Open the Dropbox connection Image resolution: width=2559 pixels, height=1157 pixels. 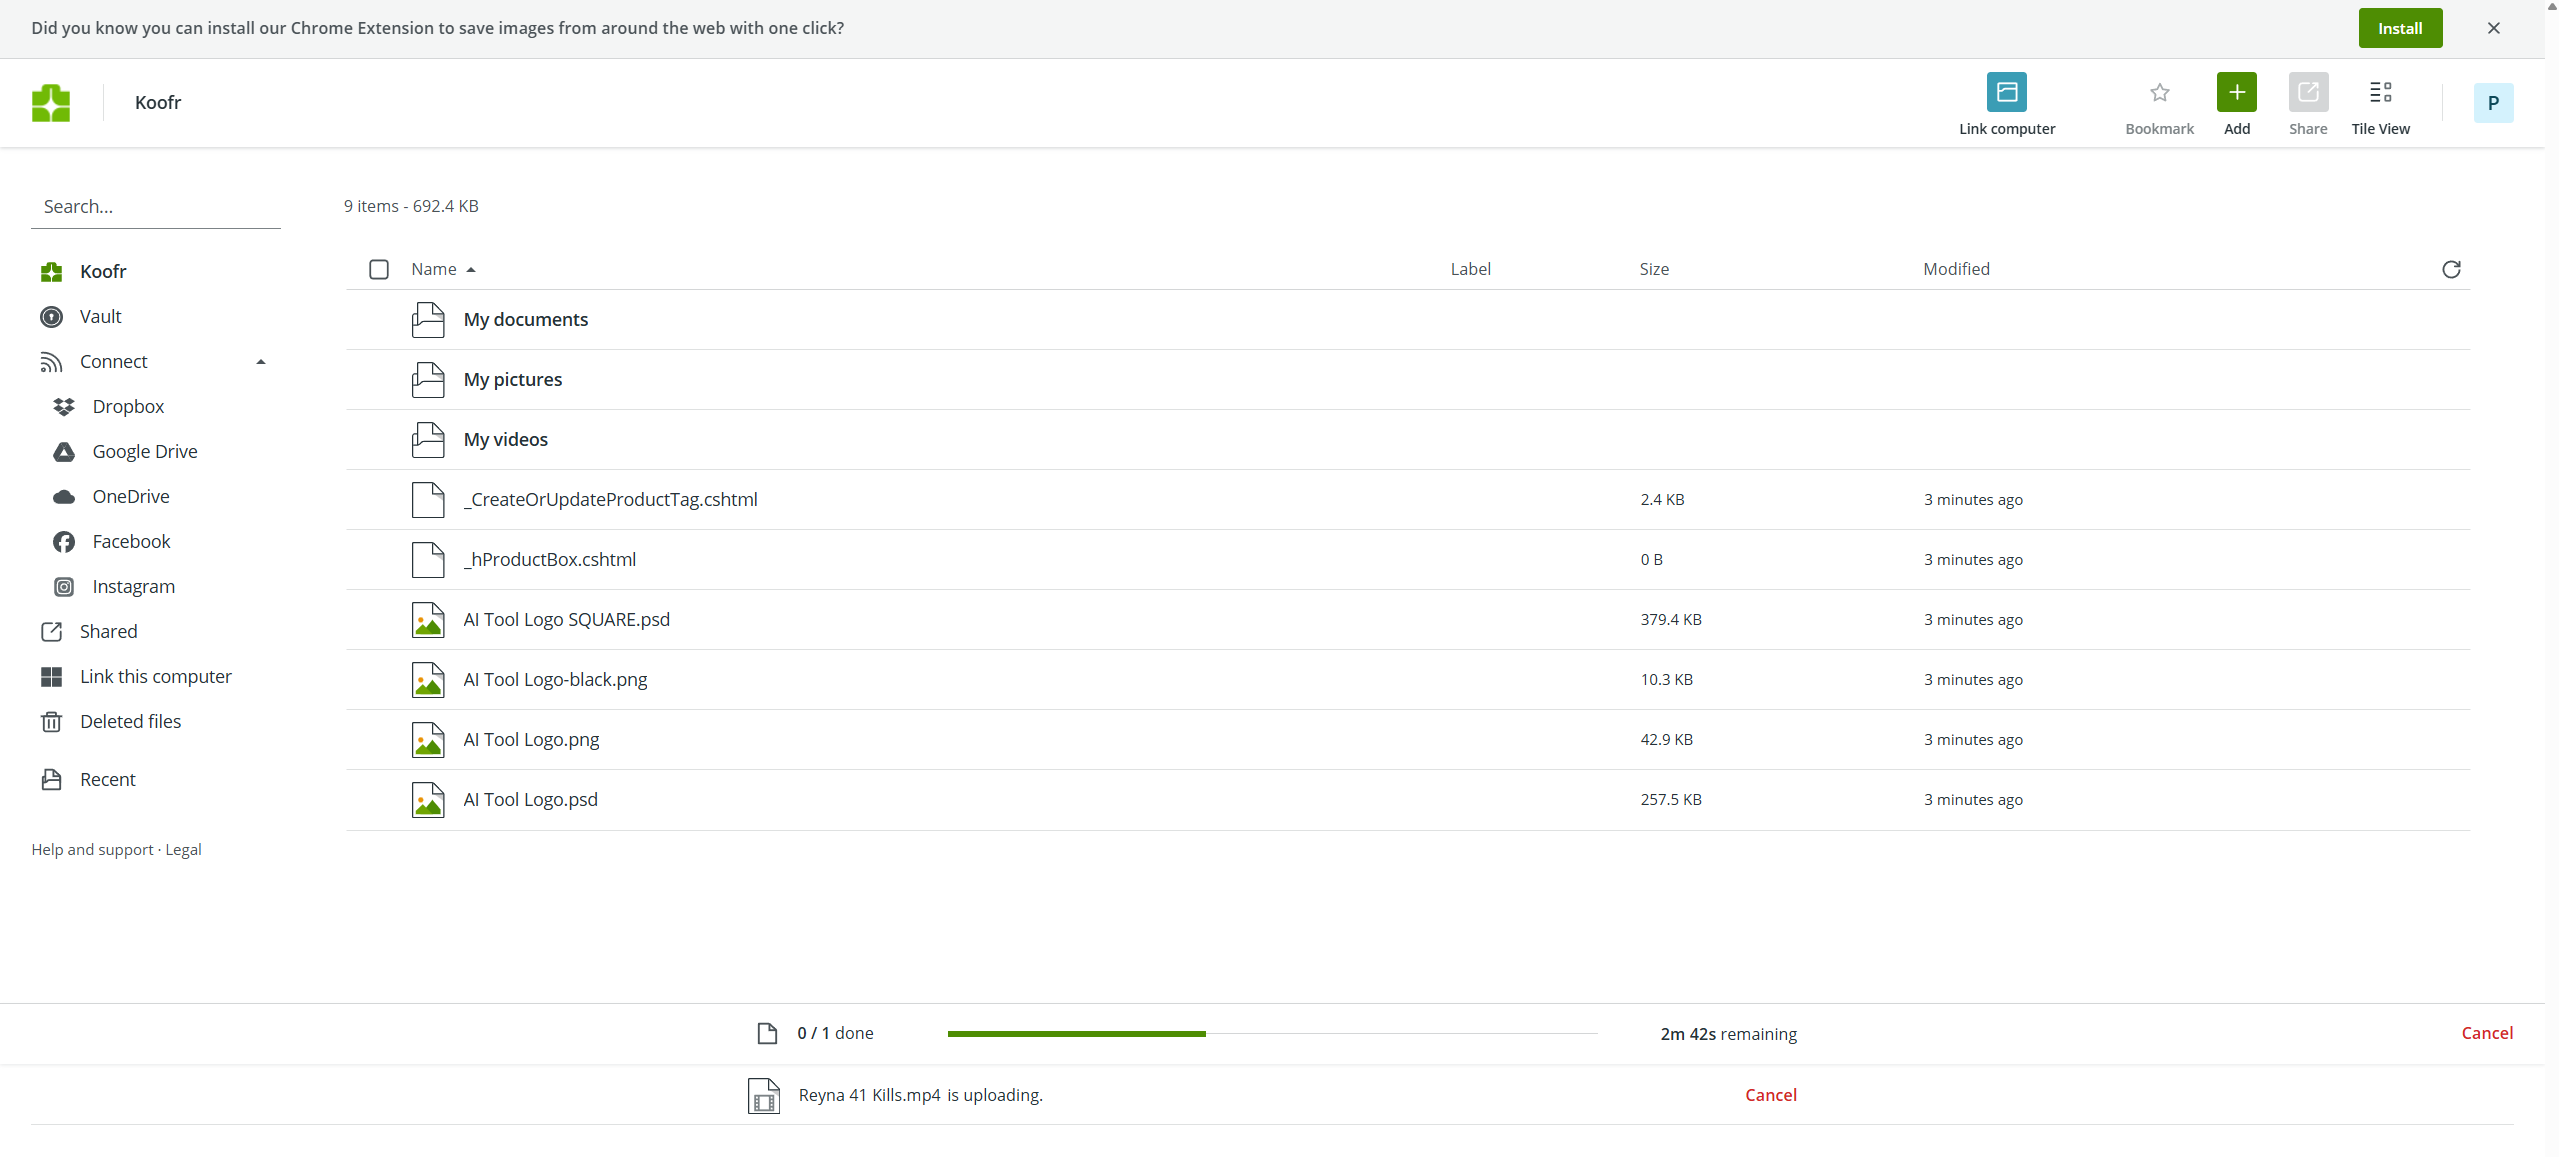pyautogui.click(x=127, y=406)
